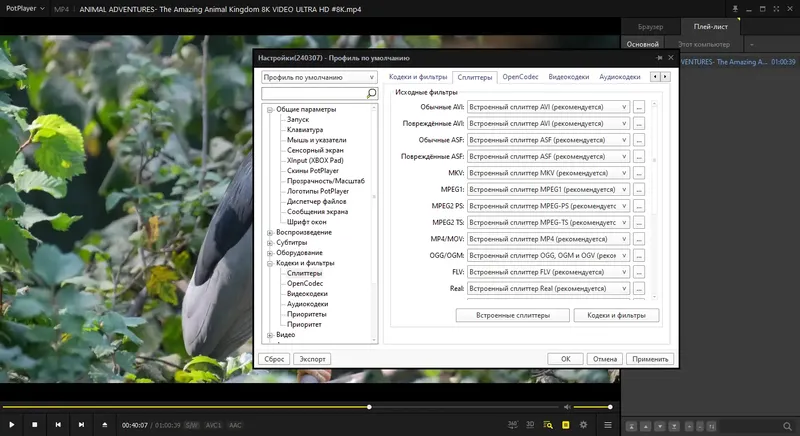
Task: Toggle the yellow playlist panel icon
Action: point(566,424)
